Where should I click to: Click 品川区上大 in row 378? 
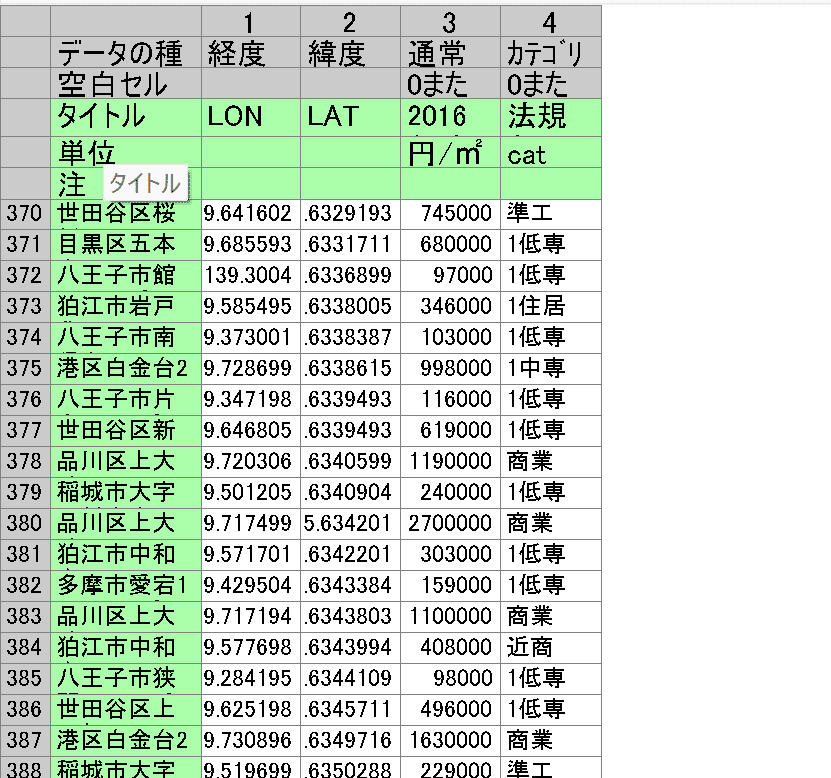coord(126,462)
